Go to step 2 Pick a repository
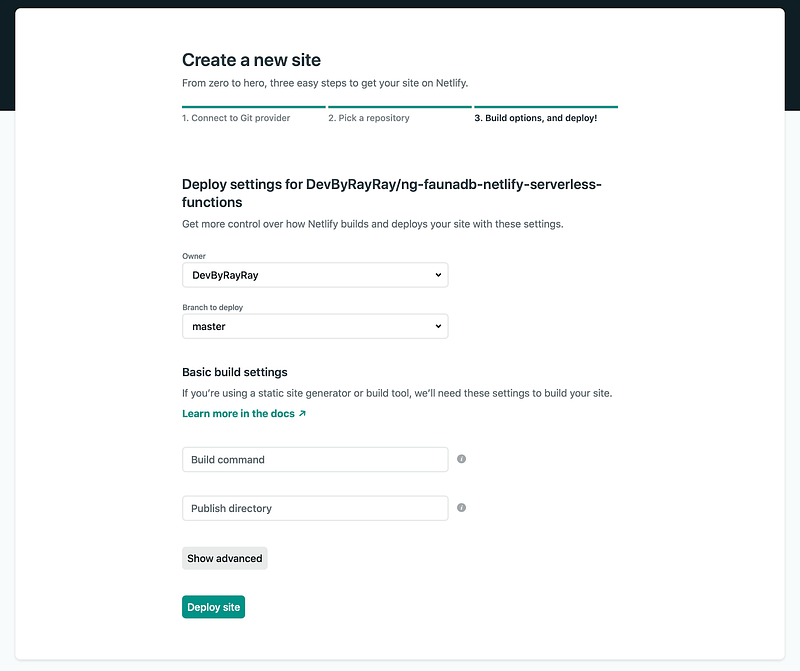800x671 pixels. (369, 118)
